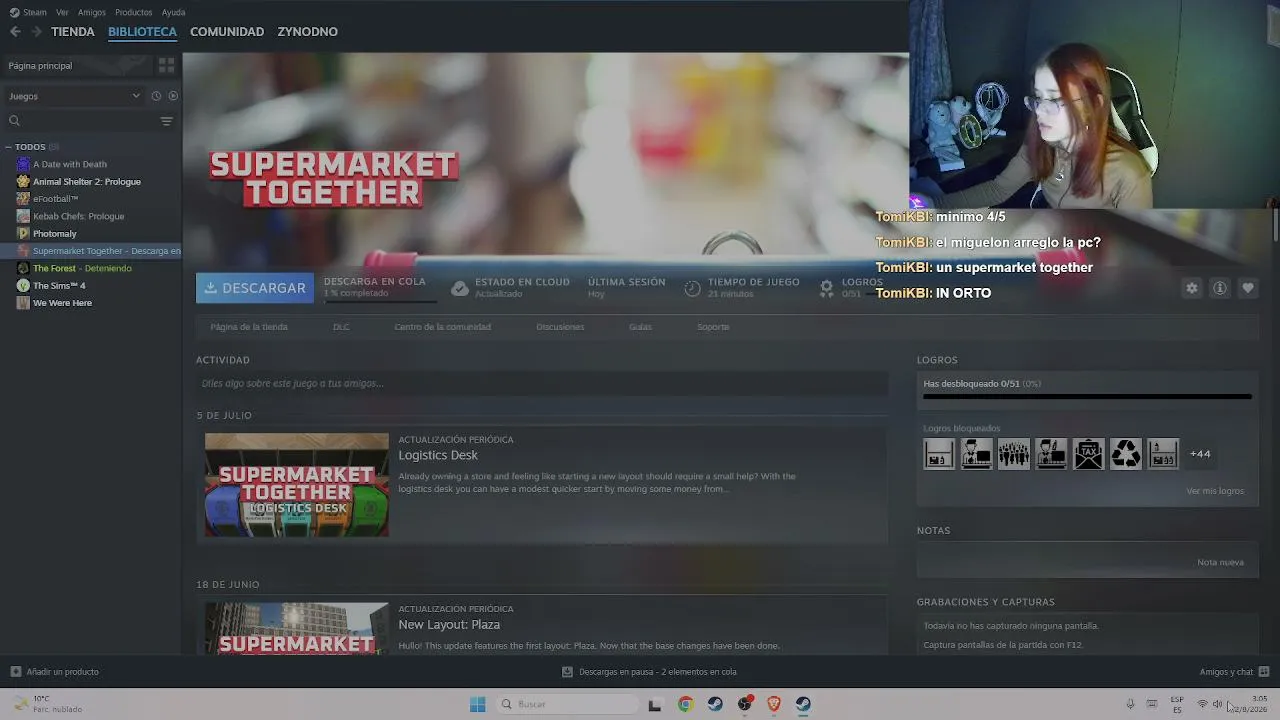The width and height of the screenshot is (1280, 720).
Task: Select We Were Here
Action: [62, 303]
